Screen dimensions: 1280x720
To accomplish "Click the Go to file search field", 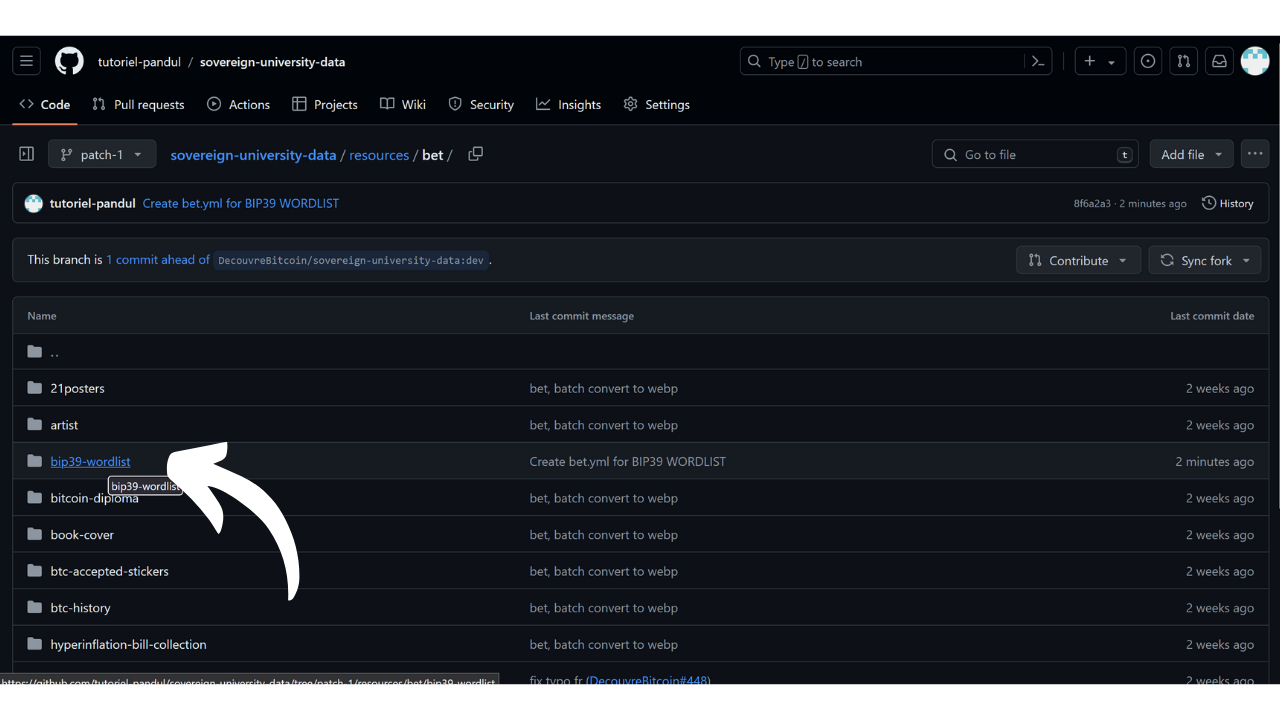I will coord(1035,154).
